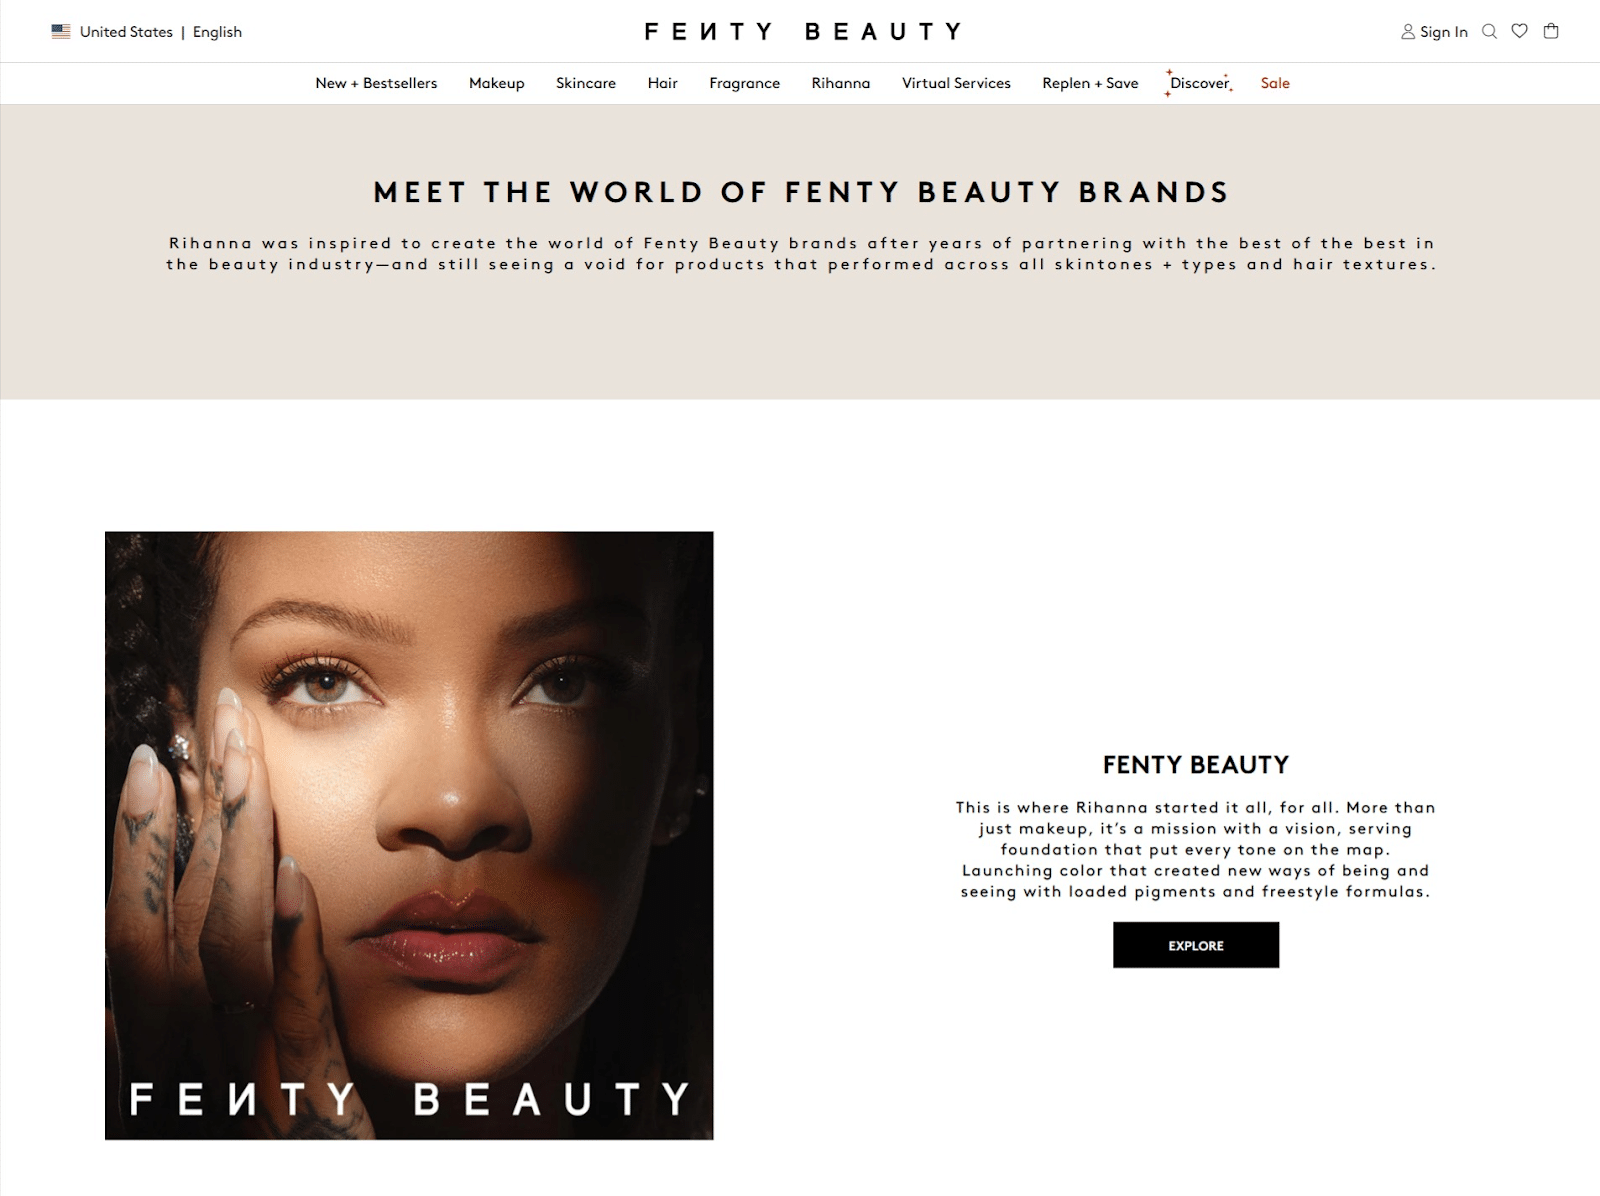Open the New + Bestsellers menu
Image resolution: width=1600 pixels, height=1196 pixels.
point(376,83)
